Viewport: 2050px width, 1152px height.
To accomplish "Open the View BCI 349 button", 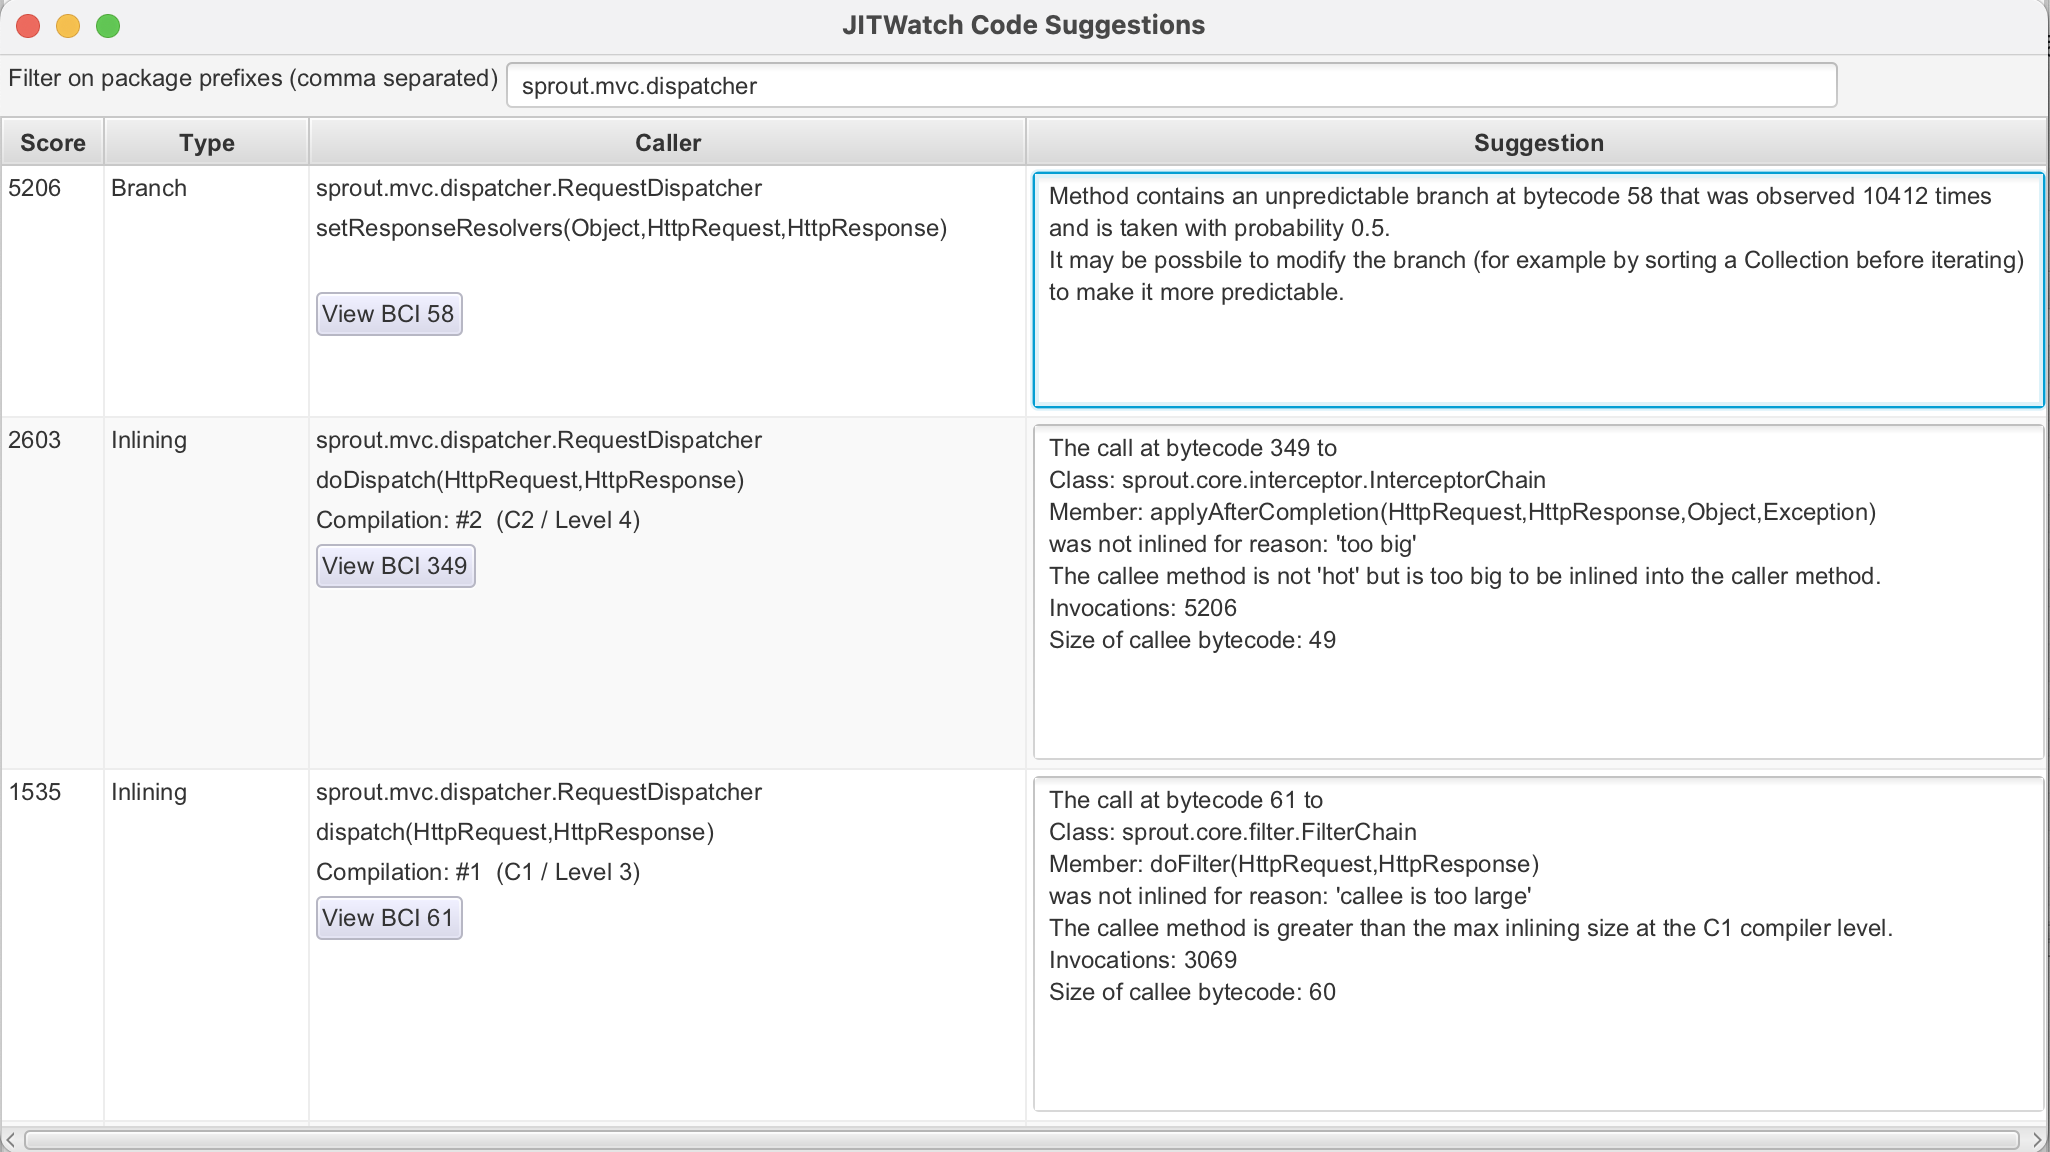I will pos(395,566).
